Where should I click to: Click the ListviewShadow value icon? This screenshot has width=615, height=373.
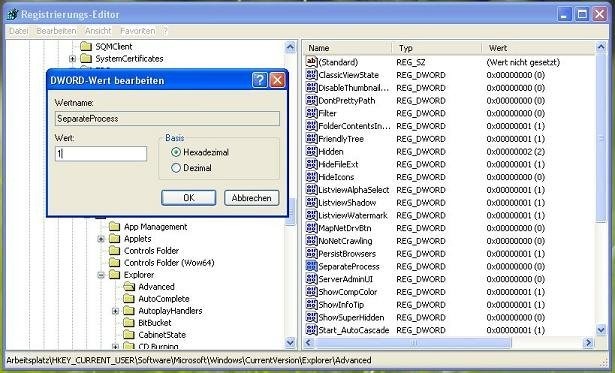click(x=311, y=202)
